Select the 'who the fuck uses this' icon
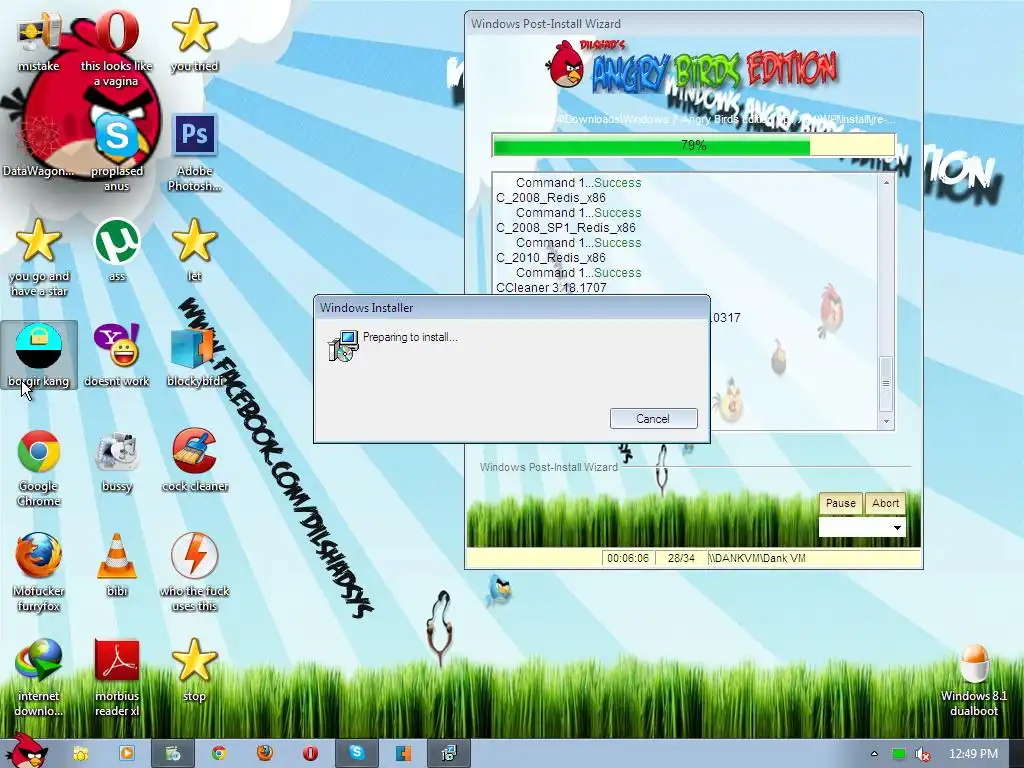 [195, 573]
